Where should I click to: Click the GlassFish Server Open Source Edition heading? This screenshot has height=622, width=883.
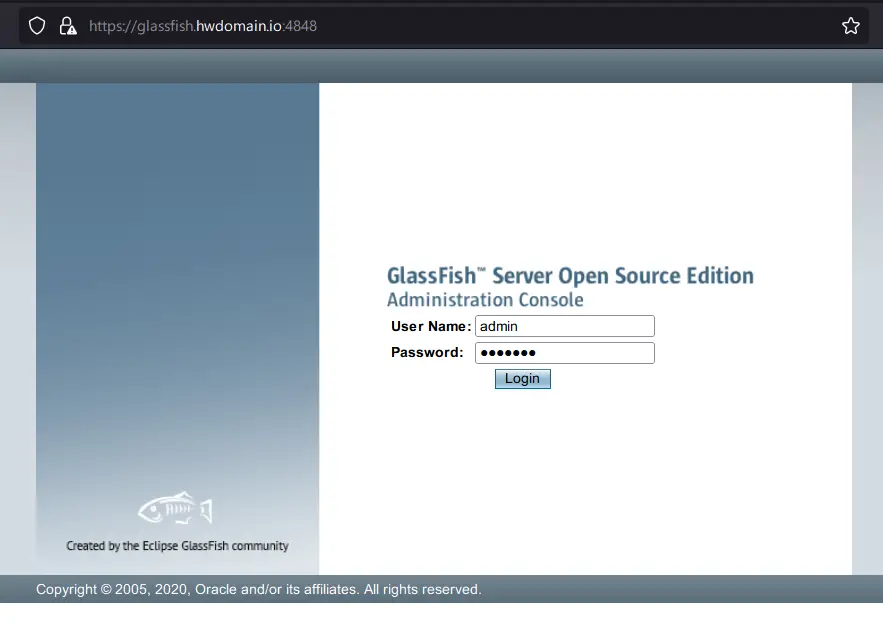(570, 275)
